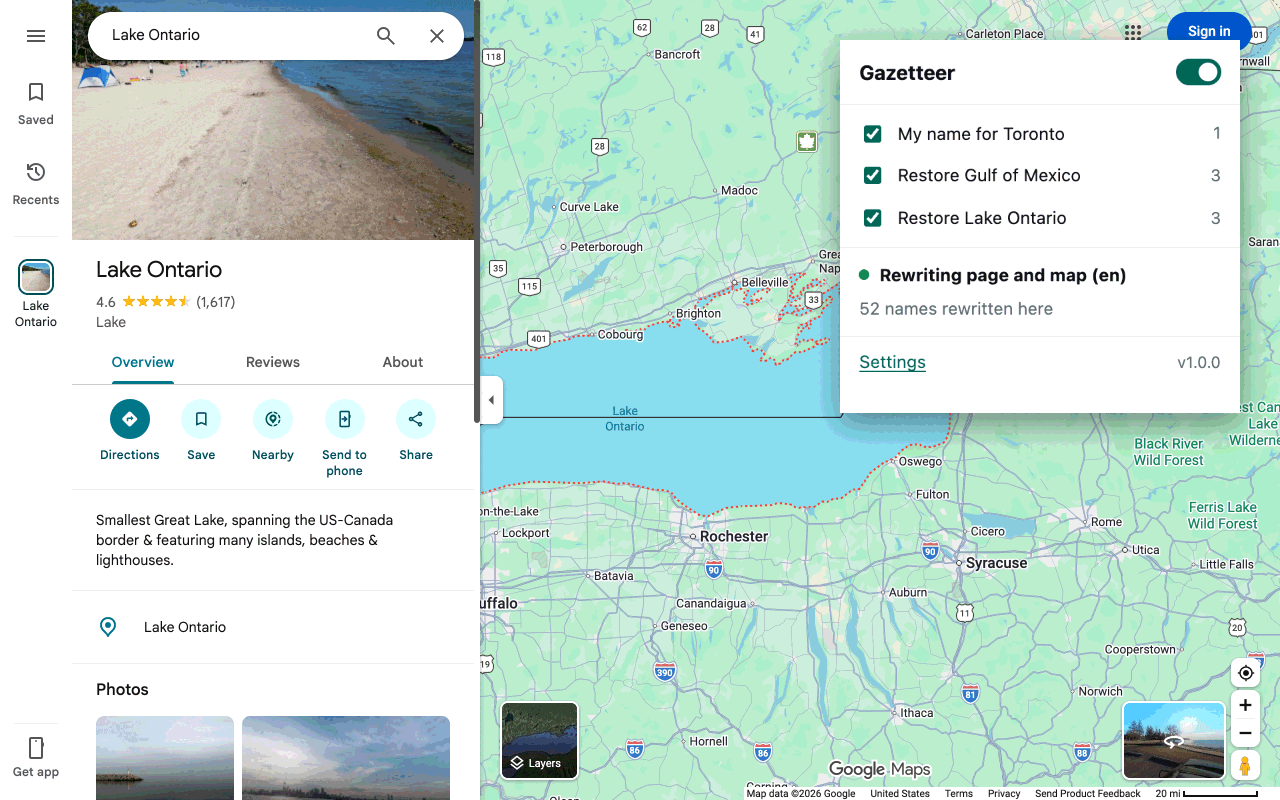
Task: Open the Google apps grid
Action: pos(1133,31)
